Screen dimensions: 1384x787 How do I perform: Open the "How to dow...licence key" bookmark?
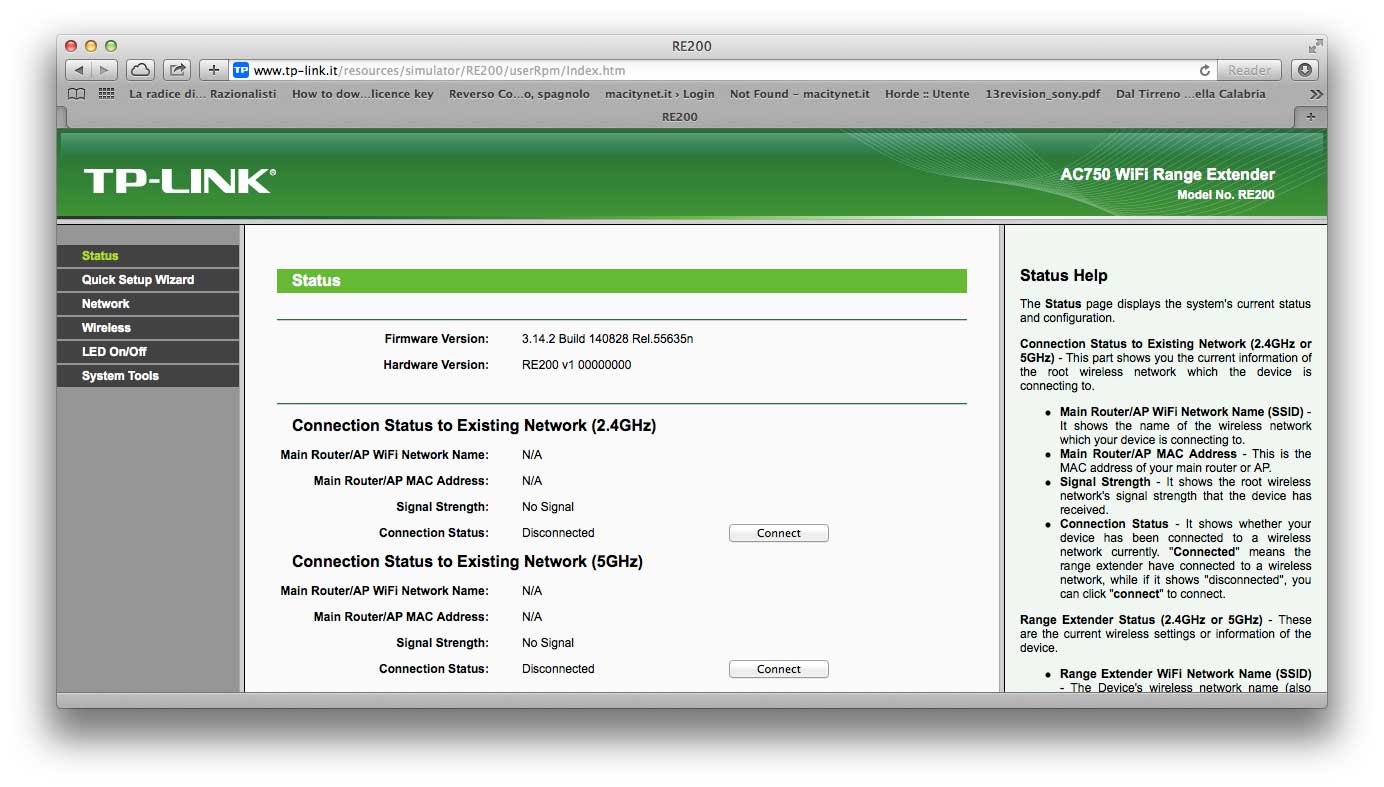click(362, 94)
